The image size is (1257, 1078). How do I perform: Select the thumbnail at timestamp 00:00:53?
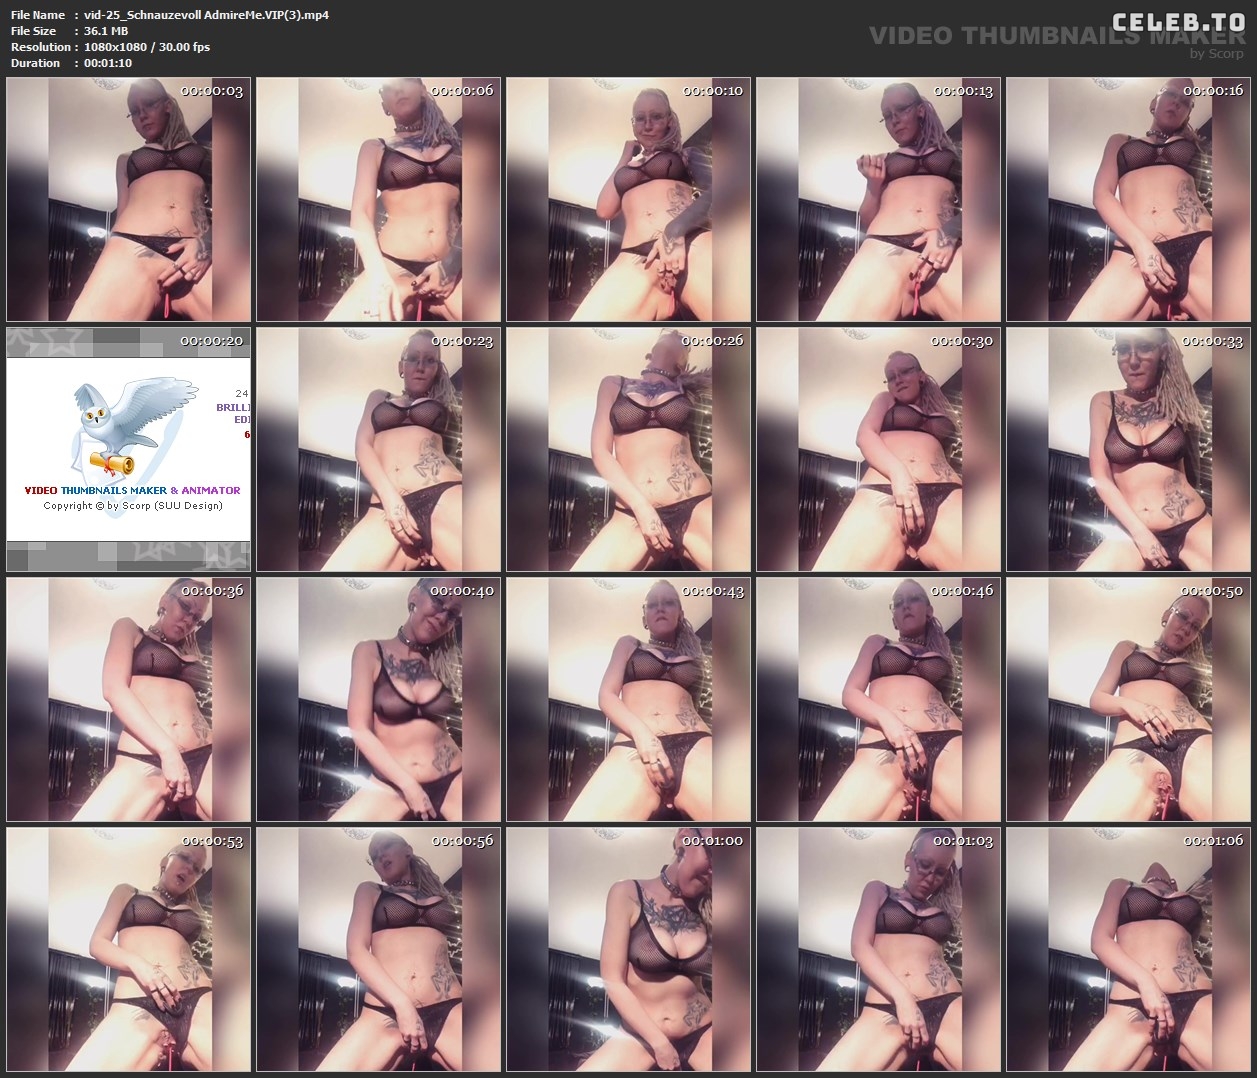[128, 950]
